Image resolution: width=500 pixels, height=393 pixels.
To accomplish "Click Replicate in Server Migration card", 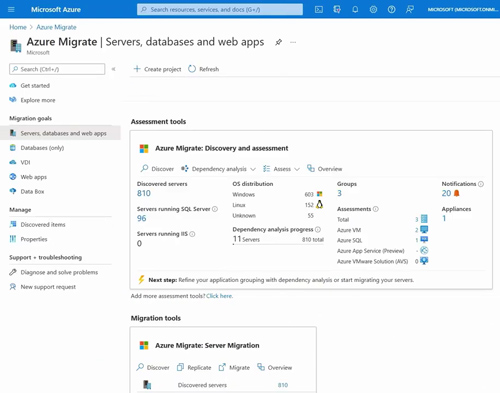I will point(194,367).
